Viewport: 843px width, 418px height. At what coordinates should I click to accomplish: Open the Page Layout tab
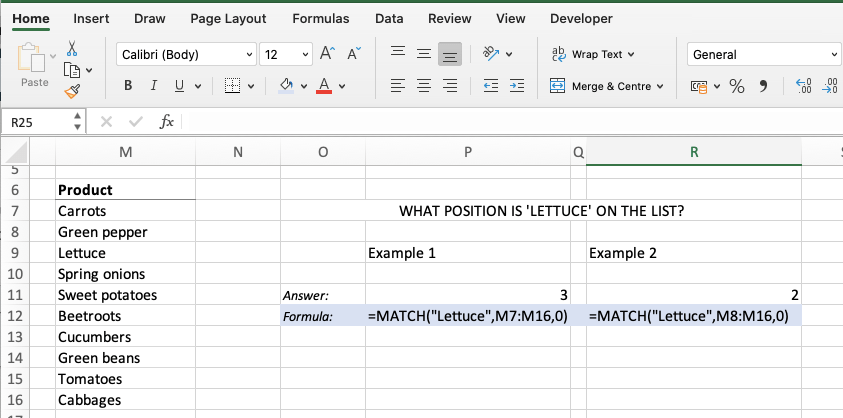coord(228,18)
